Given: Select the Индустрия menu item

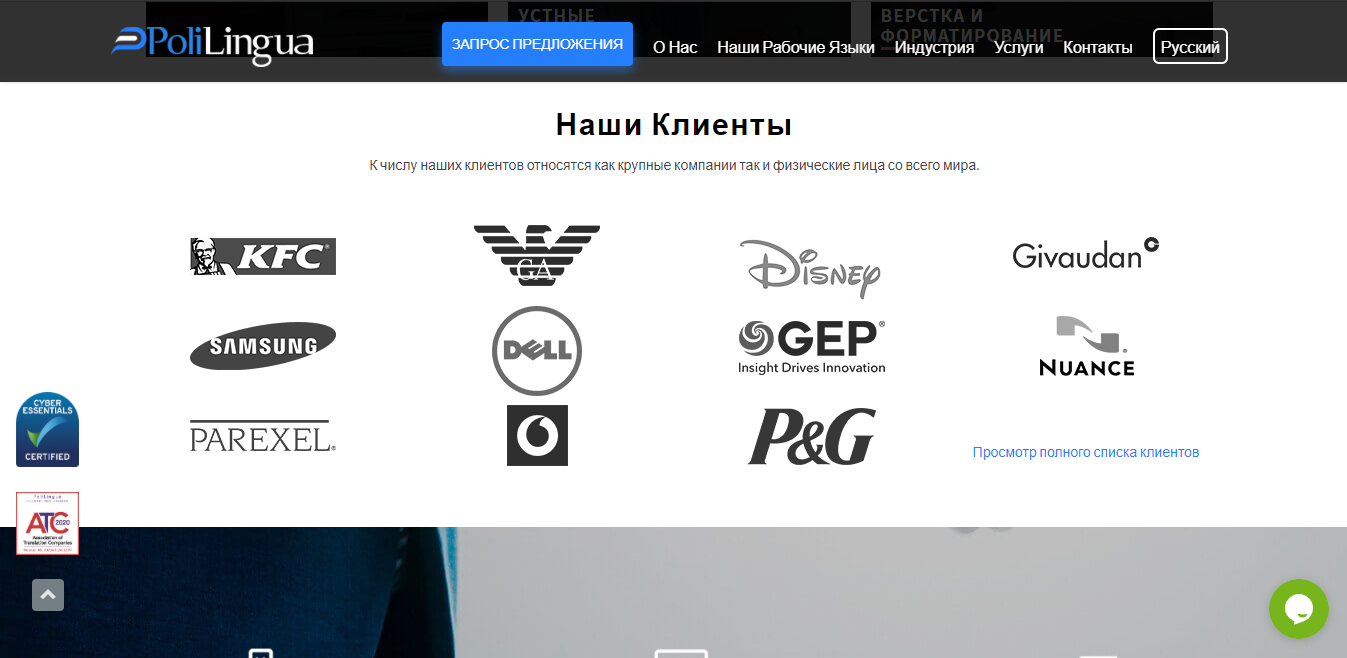Looking at the screenshot, I should pyautogui.click(x=934, y=47).
